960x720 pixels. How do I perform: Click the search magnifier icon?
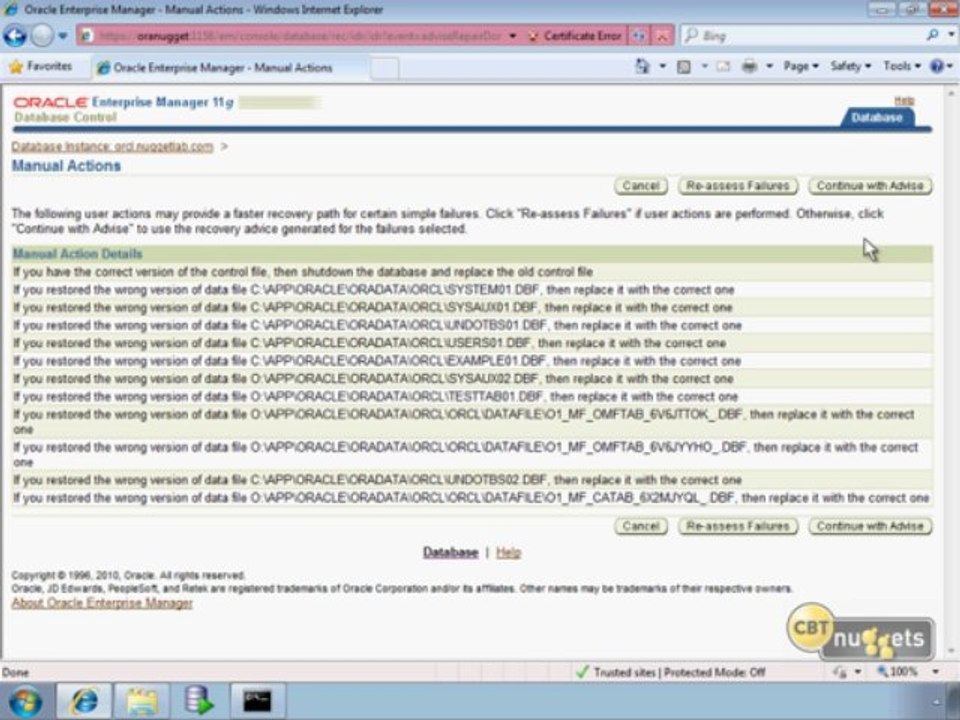932,35
